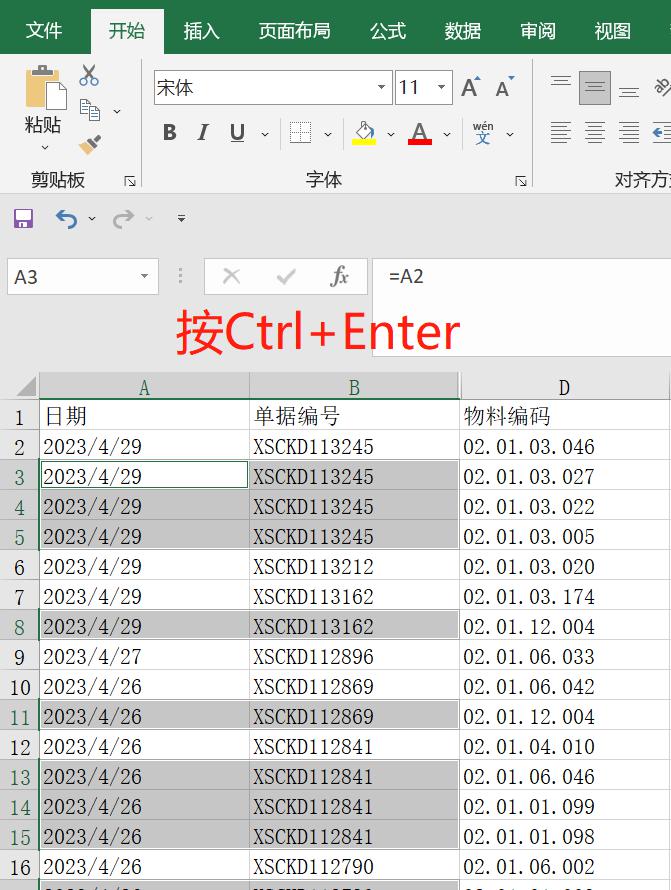Image resolution: width=671 pixels, height=890 pixels.
Task: Switch to 页面布局 tab
Action: pyautogui.click(x=295, y=31)
